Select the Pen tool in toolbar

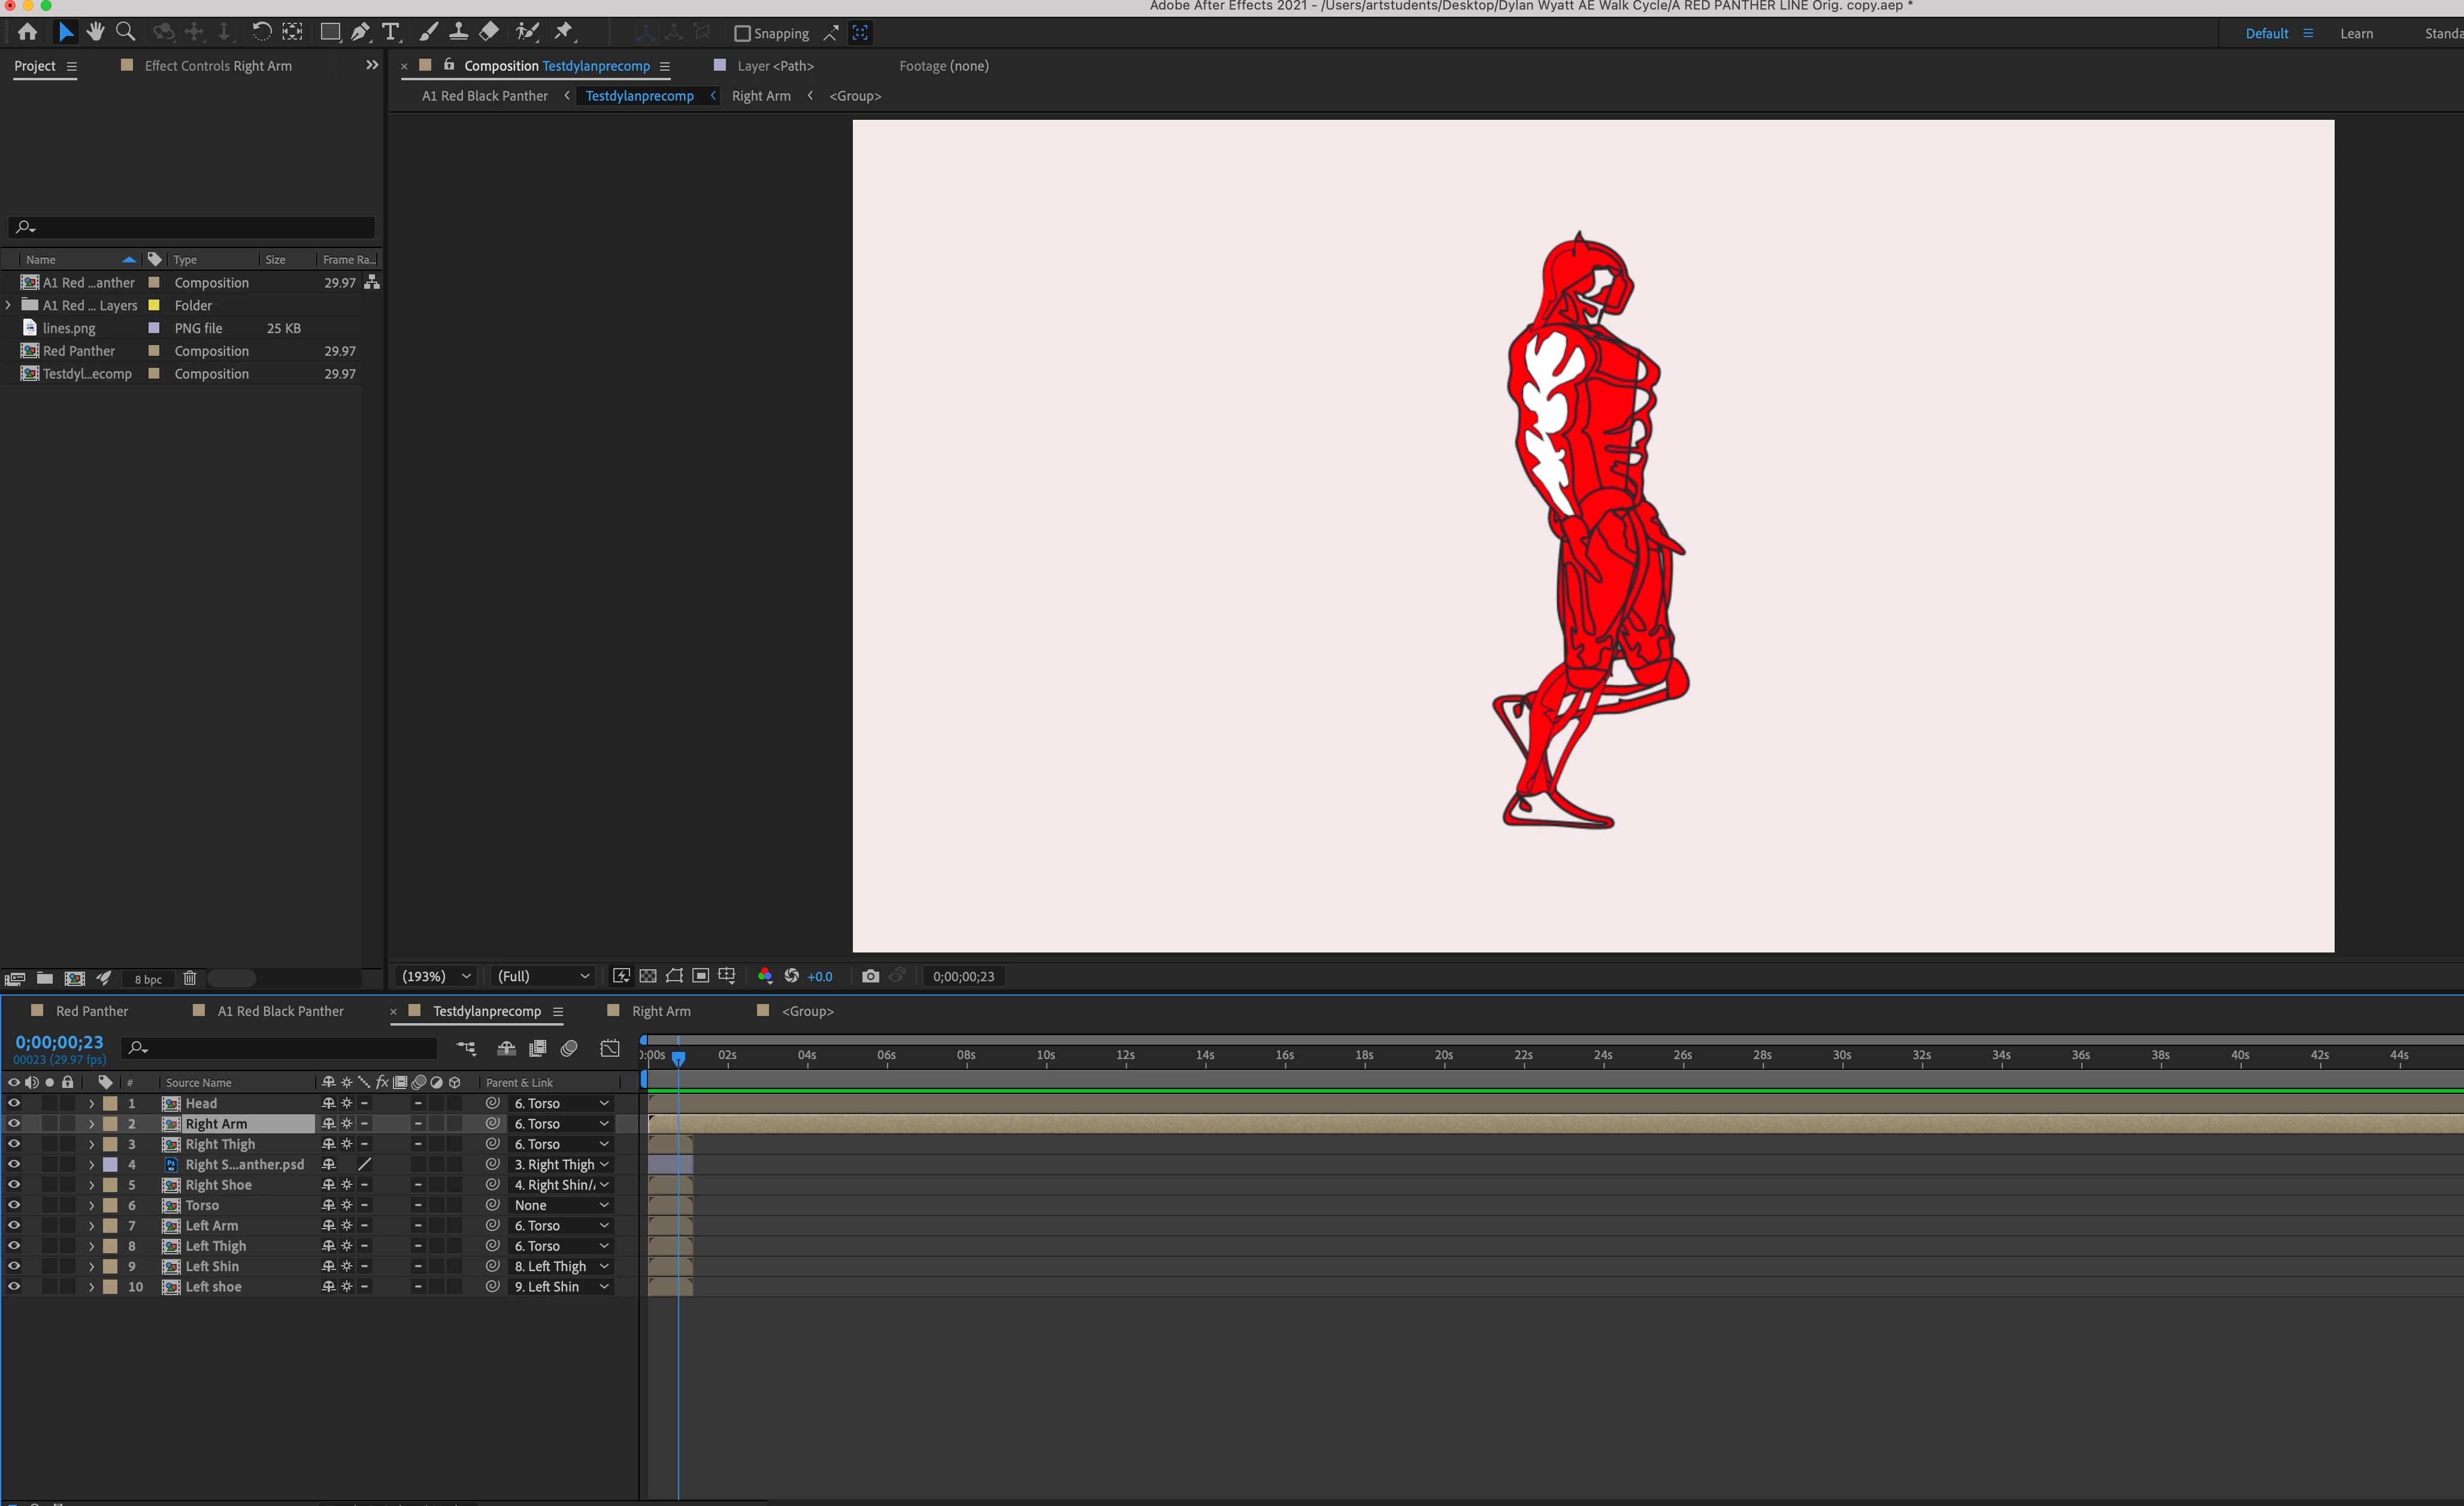click(360, 32)
